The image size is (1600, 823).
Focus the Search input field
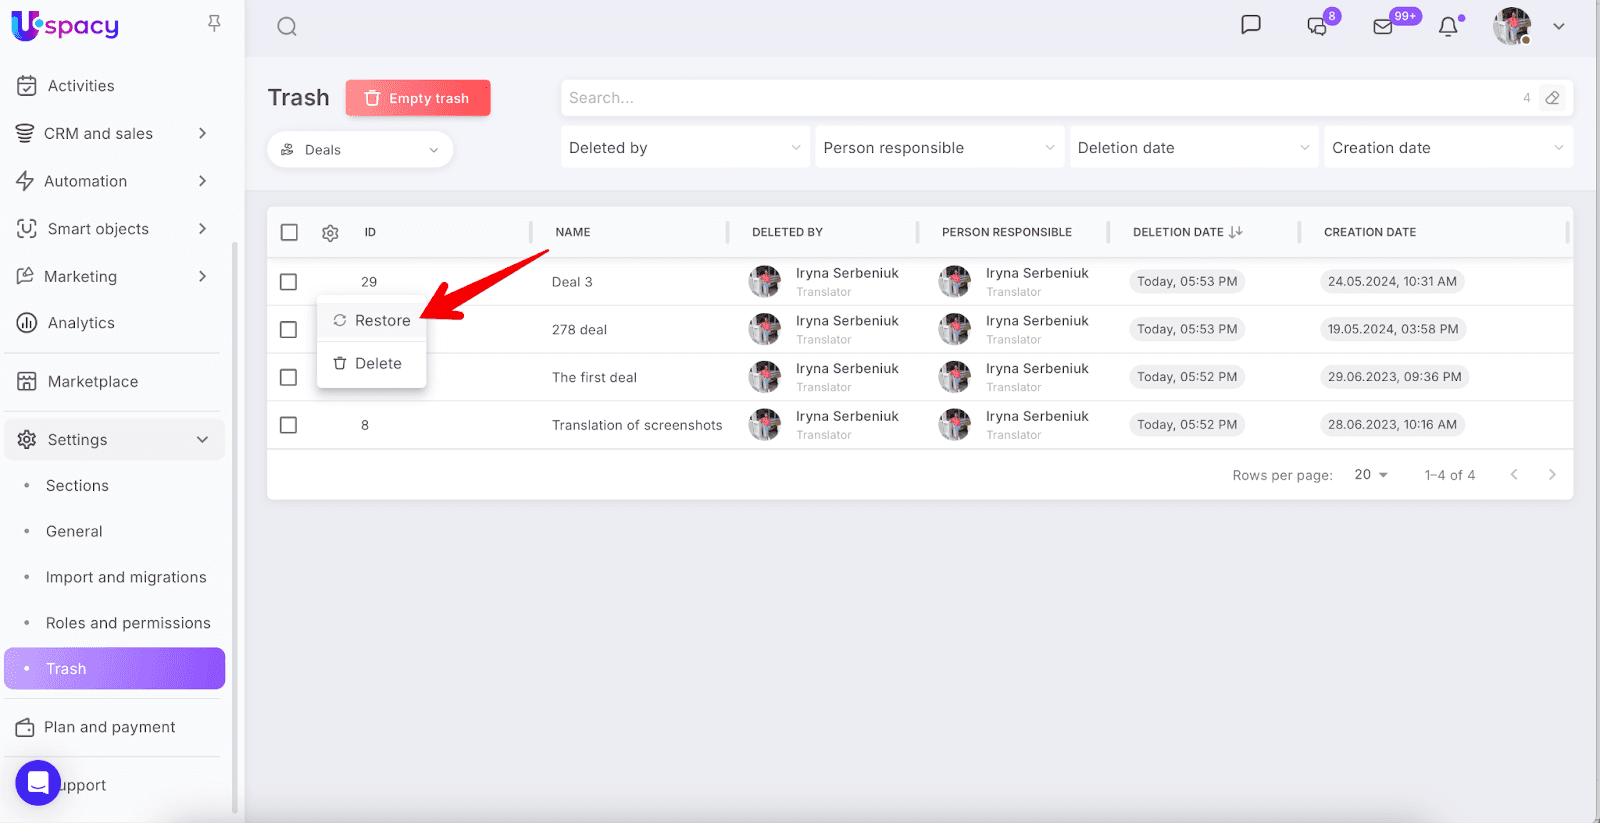point(1040,98)
